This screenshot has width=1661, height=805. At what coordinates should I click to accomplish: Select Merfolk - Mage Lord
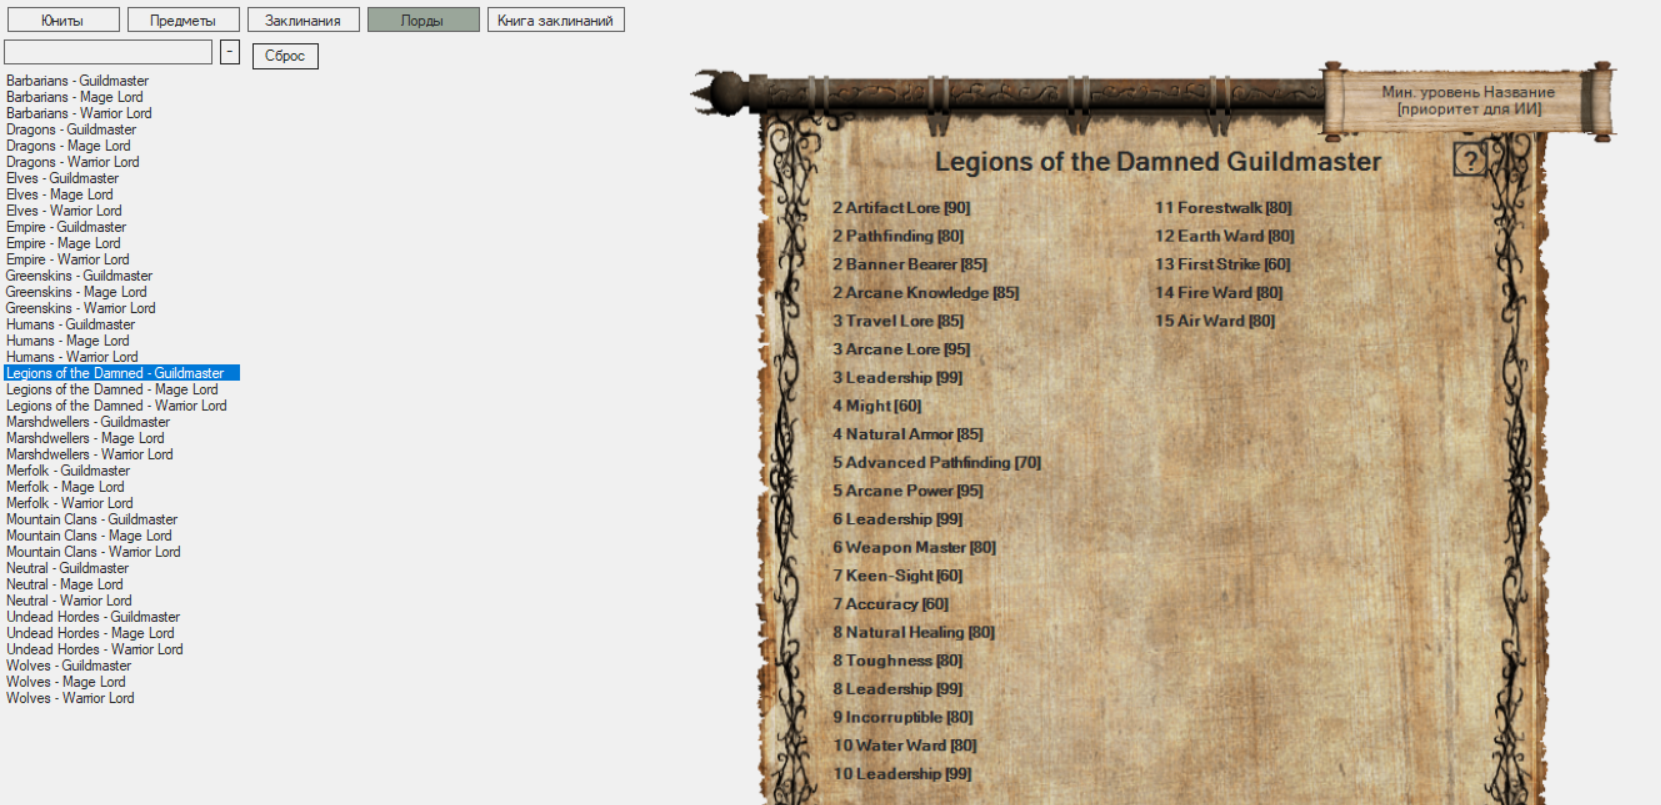pos(65,487)
